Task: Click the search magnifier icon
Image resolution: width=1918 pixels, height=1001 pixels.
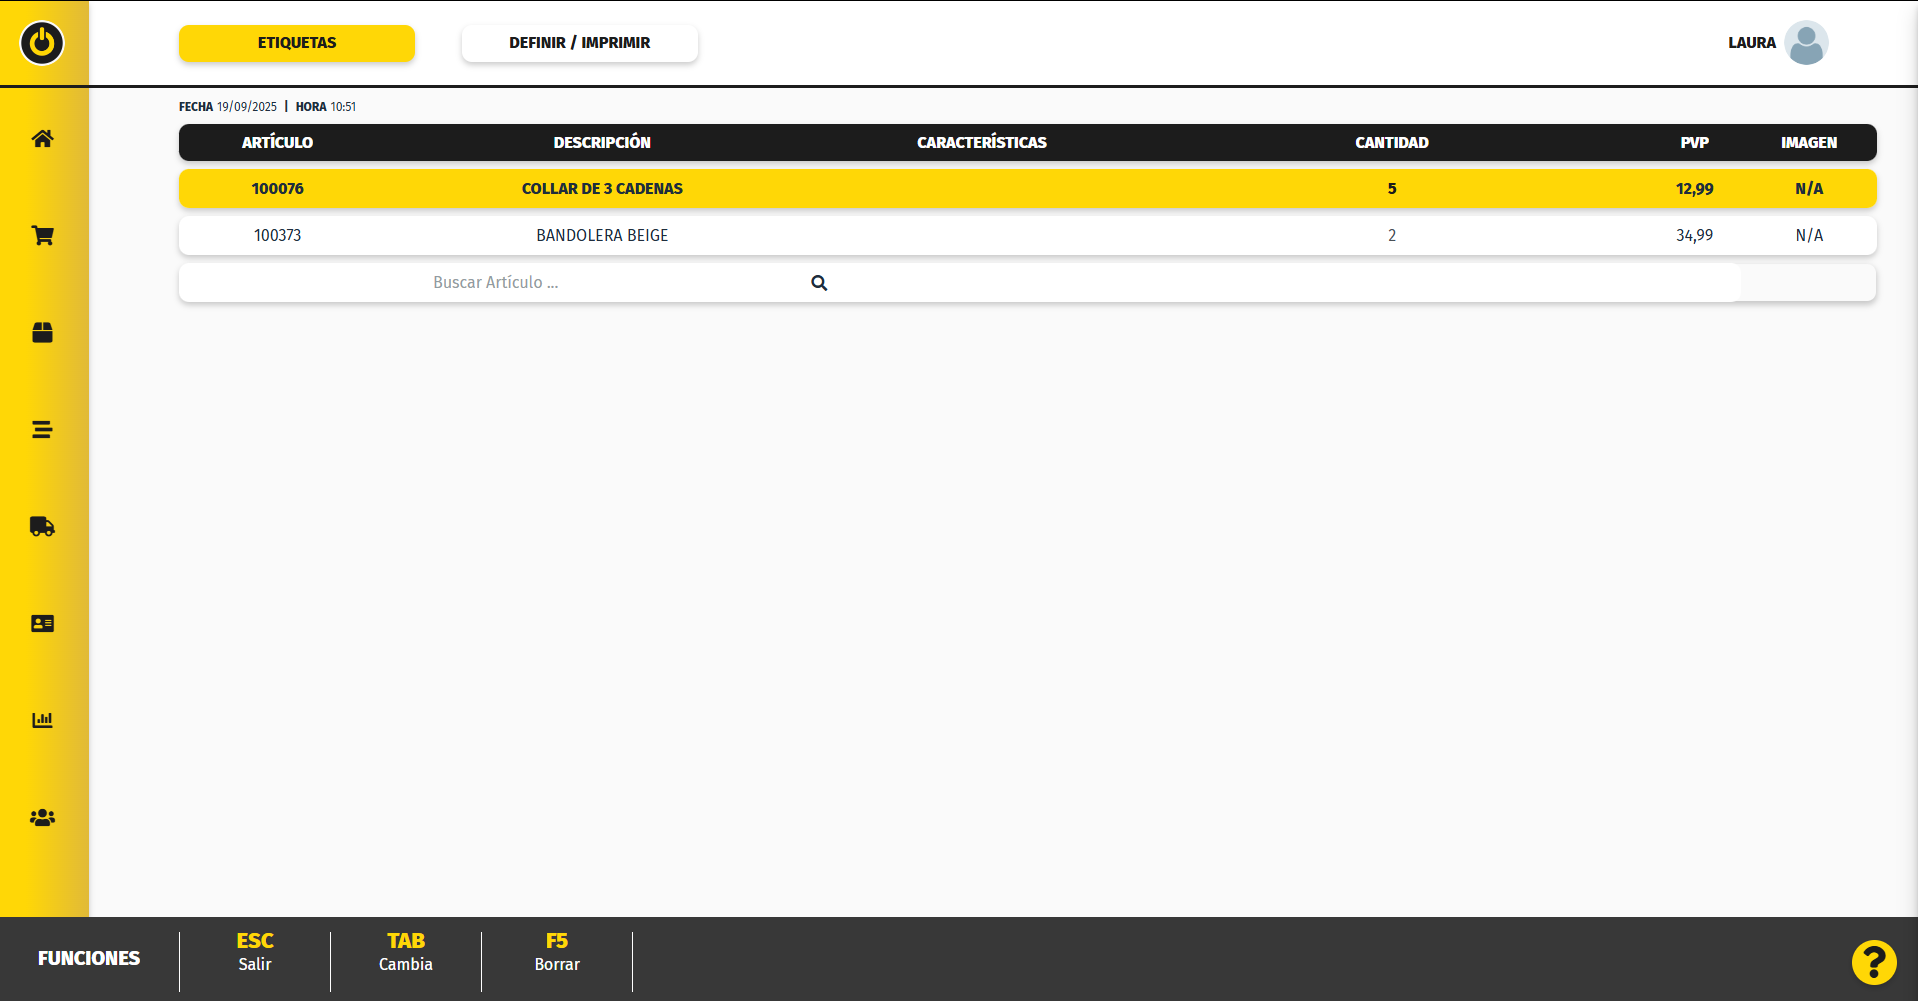Action: tap(819, 283)
